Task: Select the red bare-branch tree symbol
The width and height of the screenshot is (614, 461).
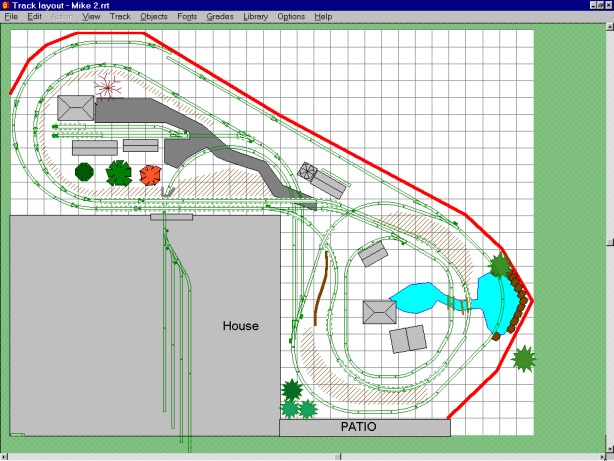Action: [x=107, y=87]
